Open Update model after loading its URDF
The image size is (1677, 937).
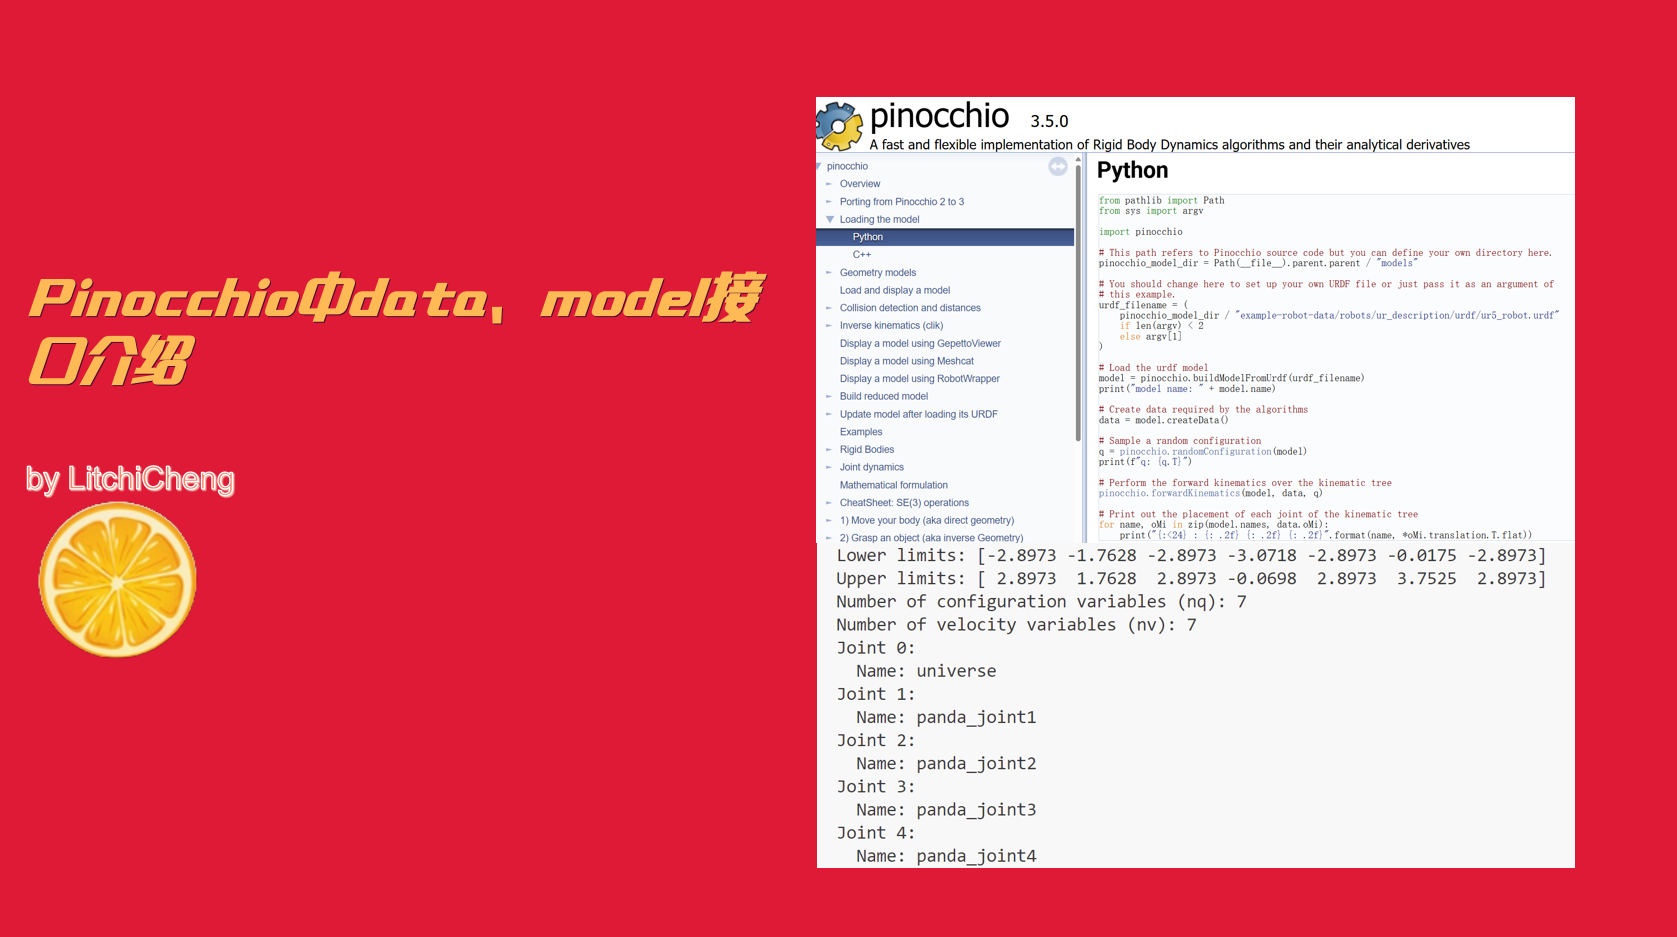click(x=919, y=414)
